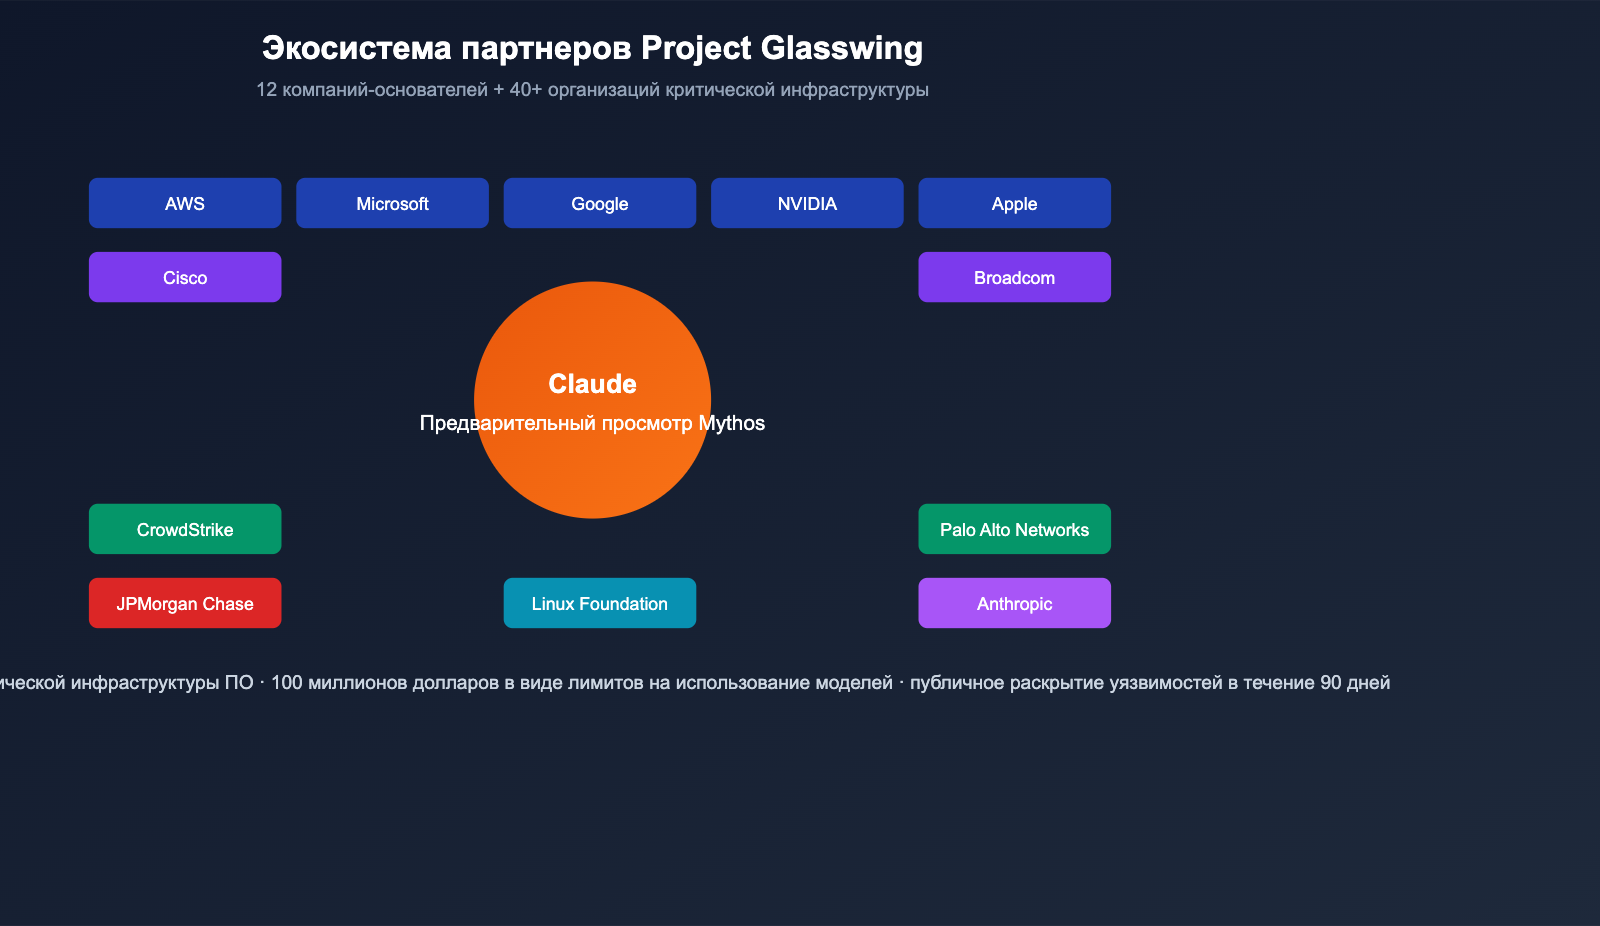Click the Broadcom tile

pos(1014,277)
